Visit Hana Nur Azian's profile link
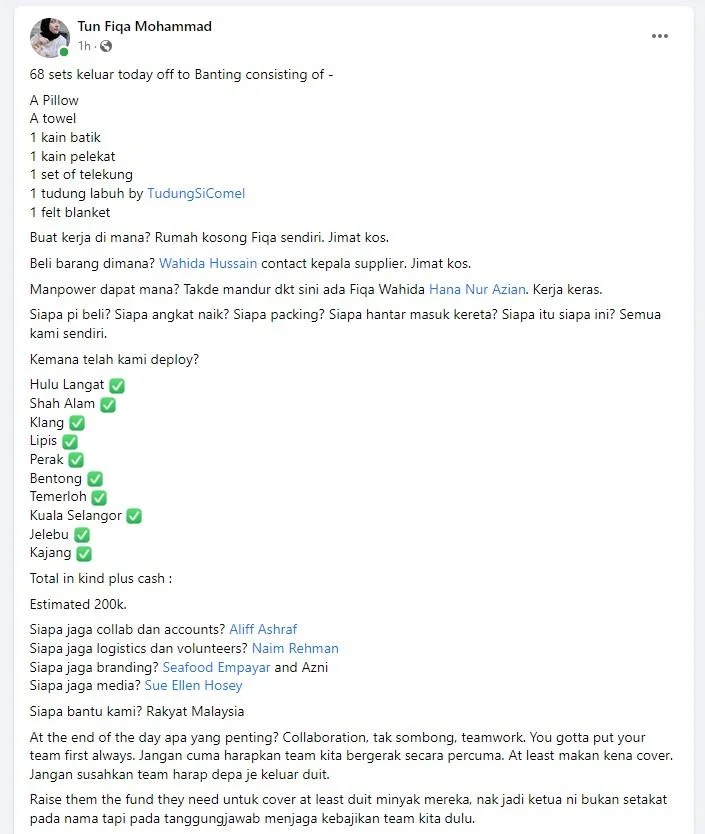The image size is (705, 834). coord(477,289)
